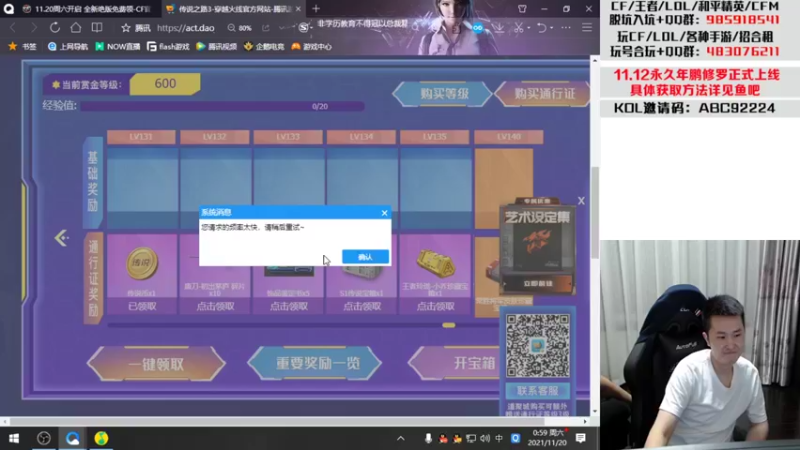Expand hidden tray icons chevron
Screen dimensions: 800x450
click(401, 438)
